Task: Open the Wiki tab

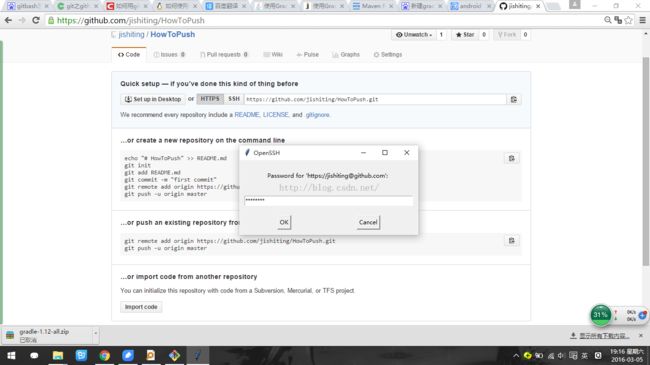Action: (273, 54)
